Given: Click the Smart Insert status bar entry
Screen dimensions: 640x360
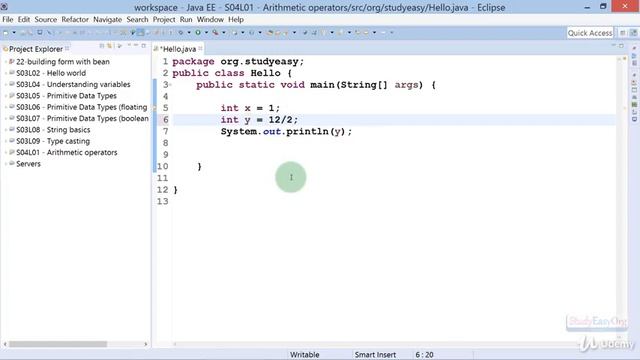Looking at the screenshot, I should (x=375, y=355).
